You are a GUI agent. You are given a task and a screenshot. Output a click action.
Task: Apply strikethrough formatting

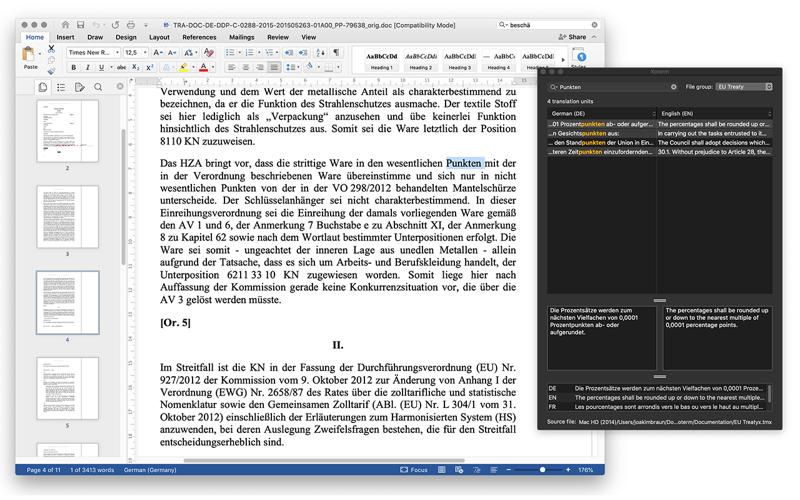click(x=121, y=67)
